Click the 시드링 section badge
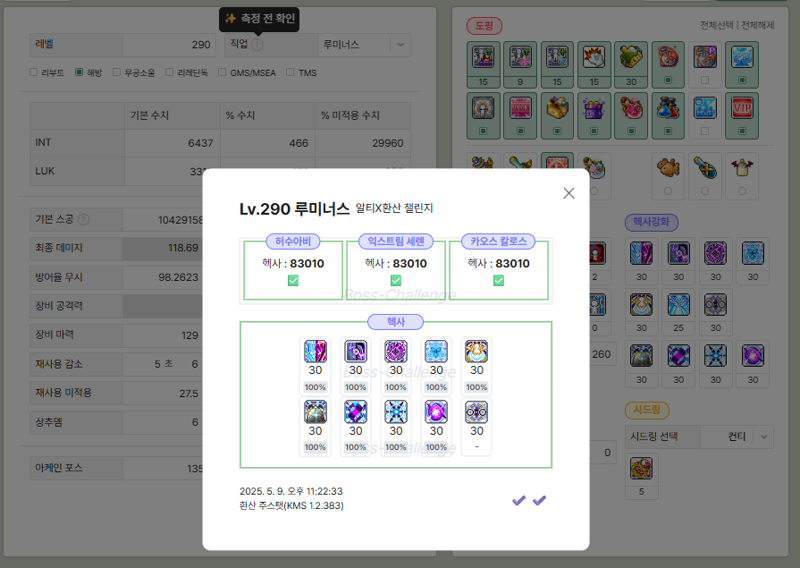 click(x=647, y=410)
